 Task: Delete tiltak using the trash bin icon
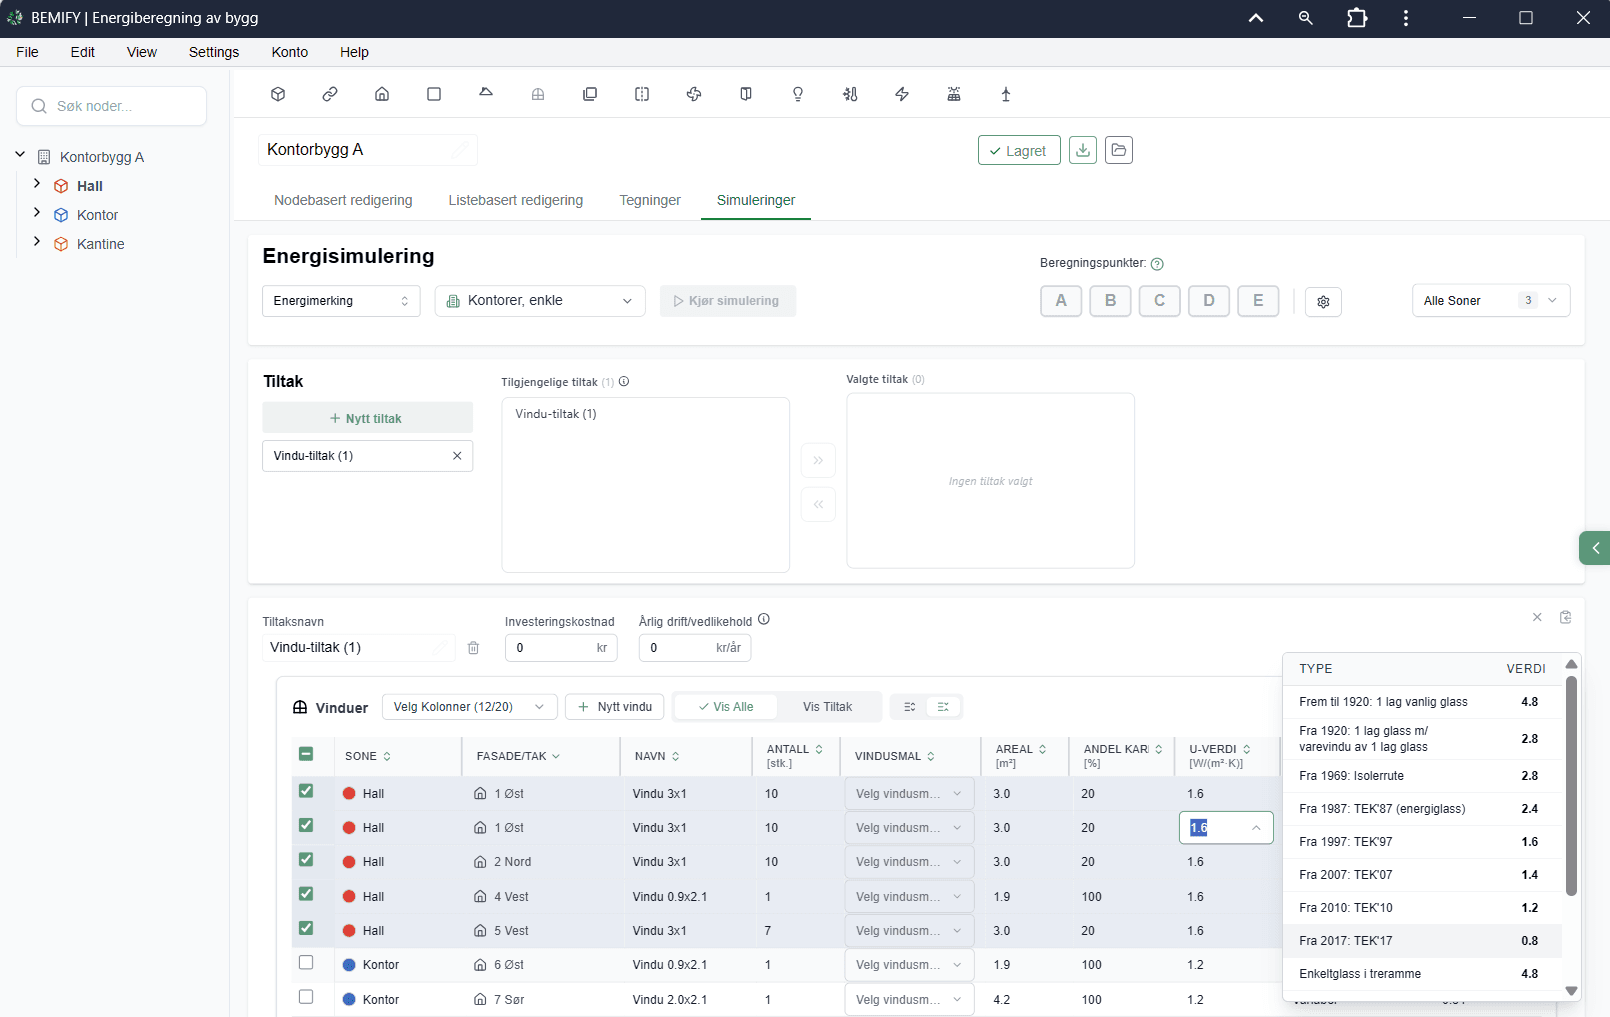point(474,648)
